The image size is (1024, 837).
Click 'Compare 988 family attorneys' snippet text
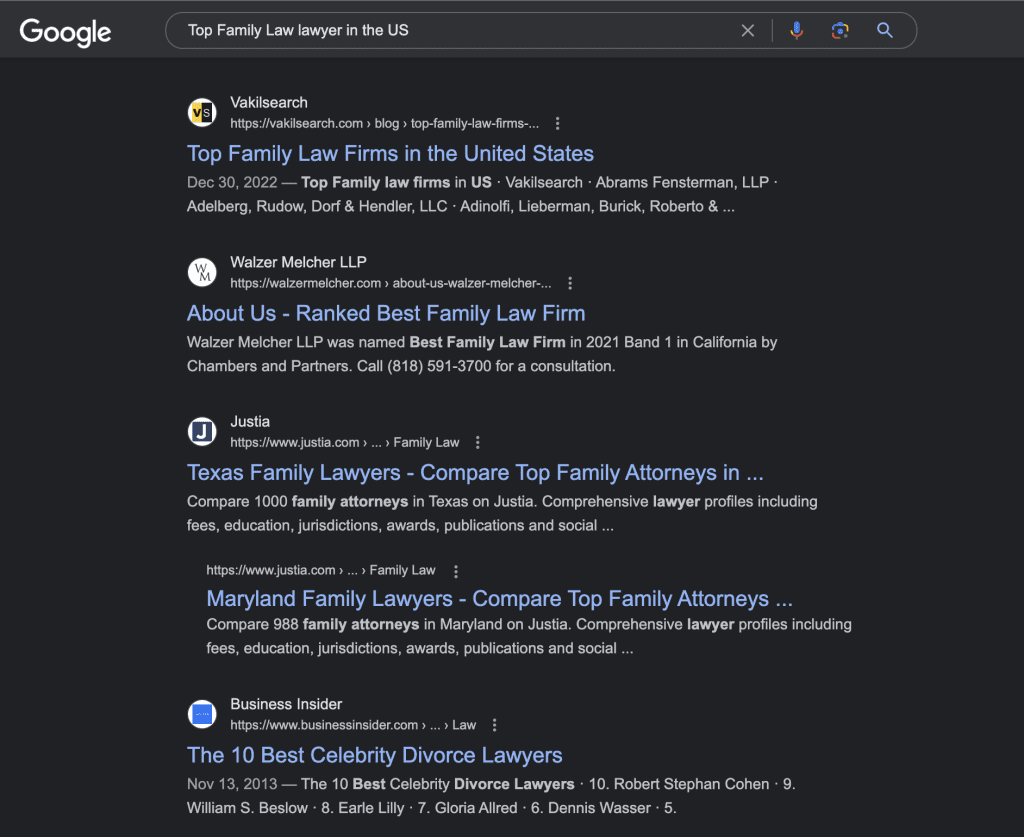point(313,624)
